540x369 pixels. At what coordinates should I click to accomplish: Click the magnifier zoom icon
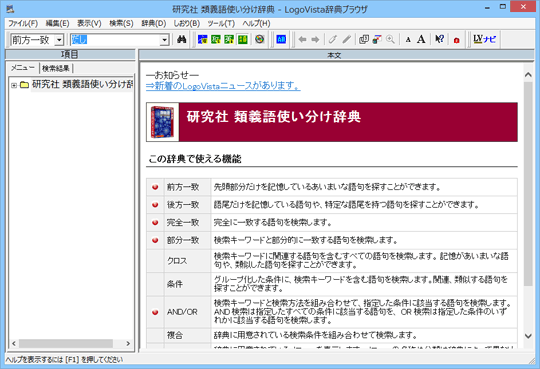pyautogui.click(x=390, y=40)
